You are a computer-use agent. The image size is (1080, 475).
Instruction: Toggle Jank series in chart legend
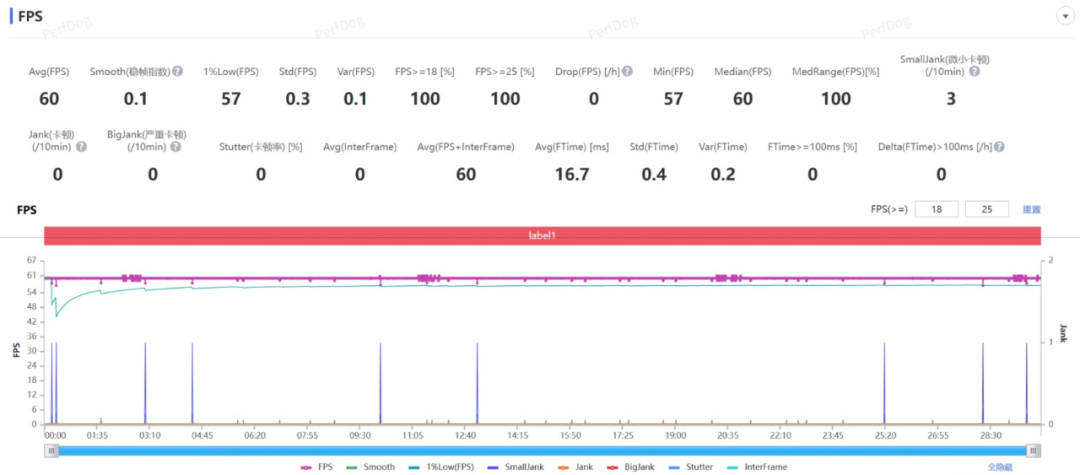(574, 467)
